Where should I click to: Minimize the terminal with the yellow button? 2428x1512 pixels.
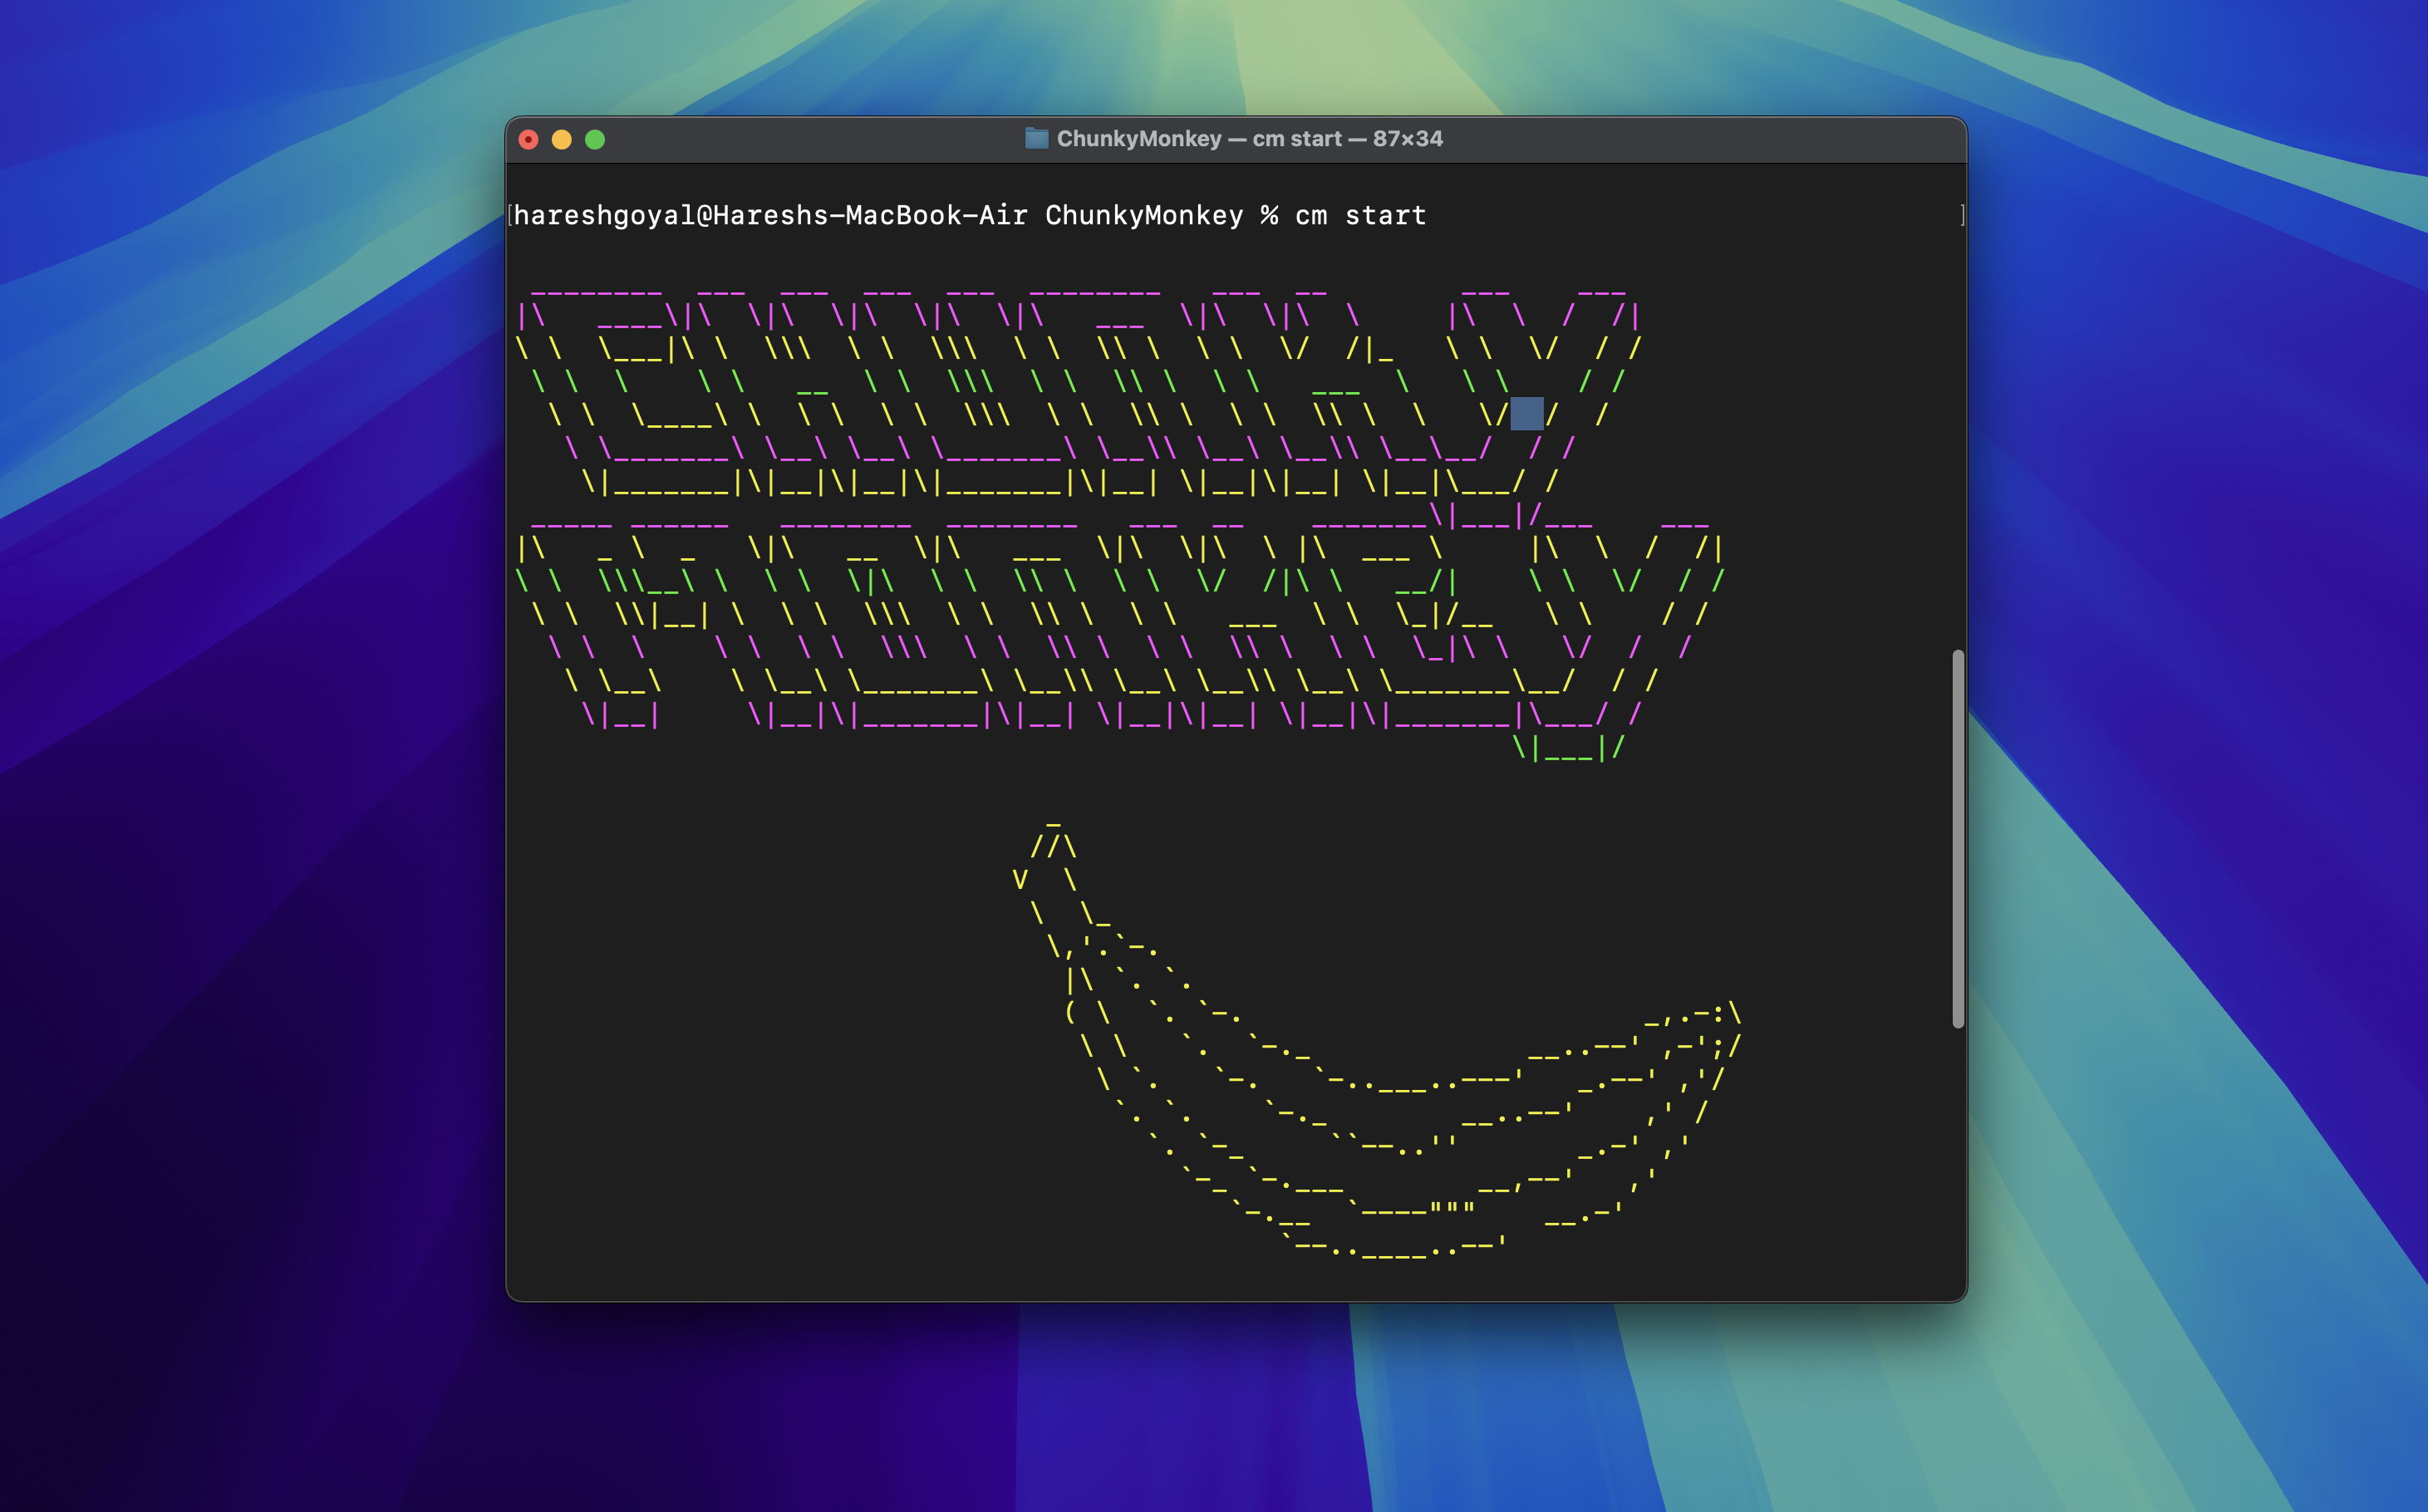coord(562,140)
